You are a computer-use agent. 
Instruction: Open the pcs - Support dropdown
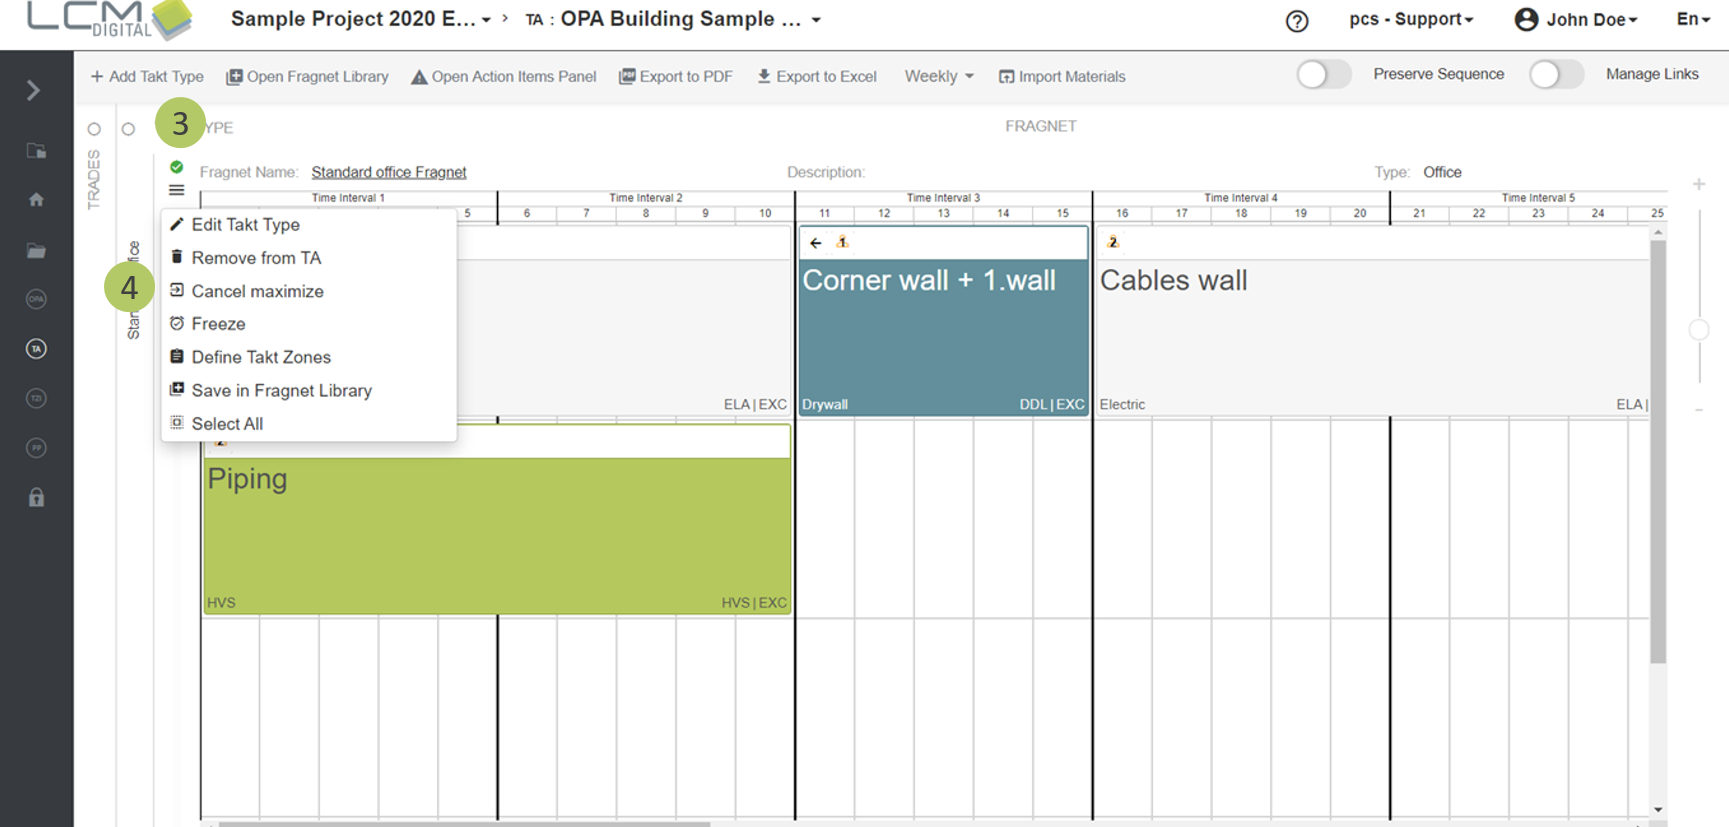(x=1410, y=20)
